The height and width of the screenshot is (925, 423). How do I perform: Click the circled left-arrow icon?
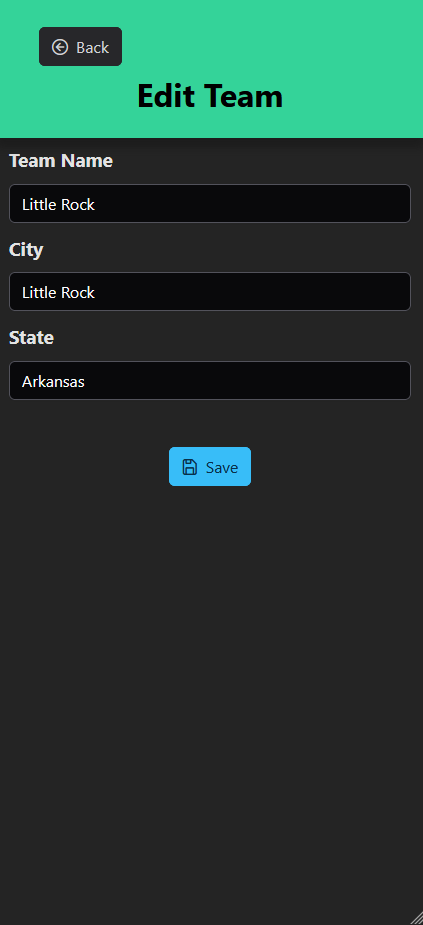pyautogui.click(x=60, y=47)
